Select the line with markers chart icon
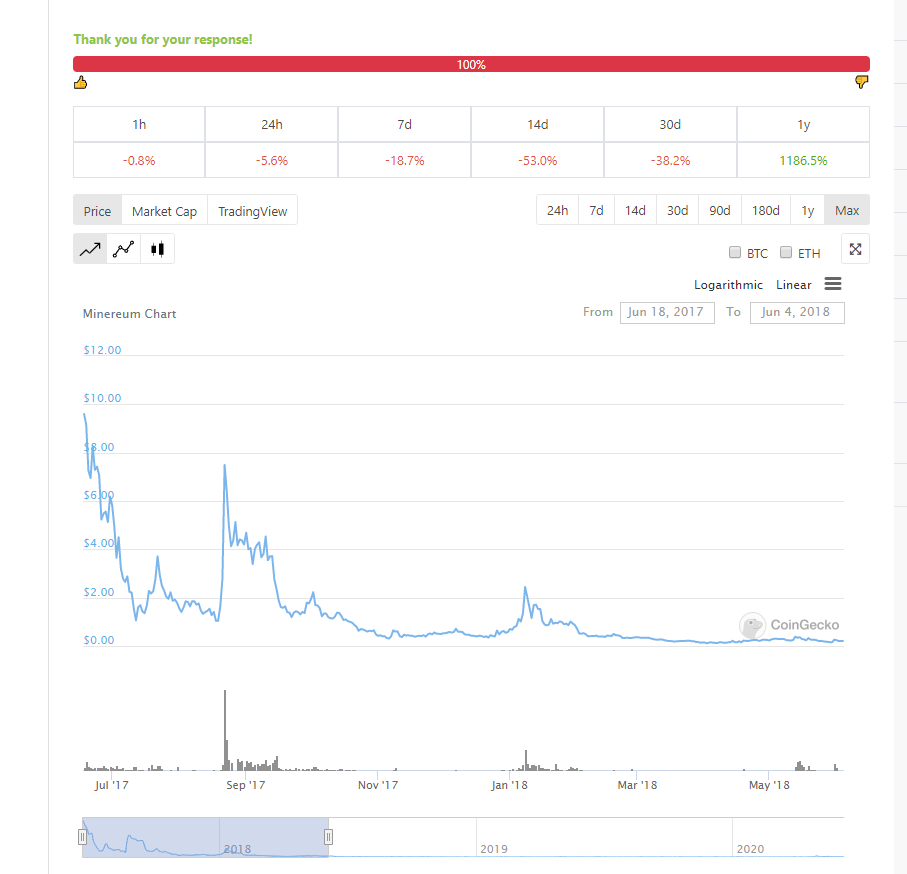 coord(124,249)
